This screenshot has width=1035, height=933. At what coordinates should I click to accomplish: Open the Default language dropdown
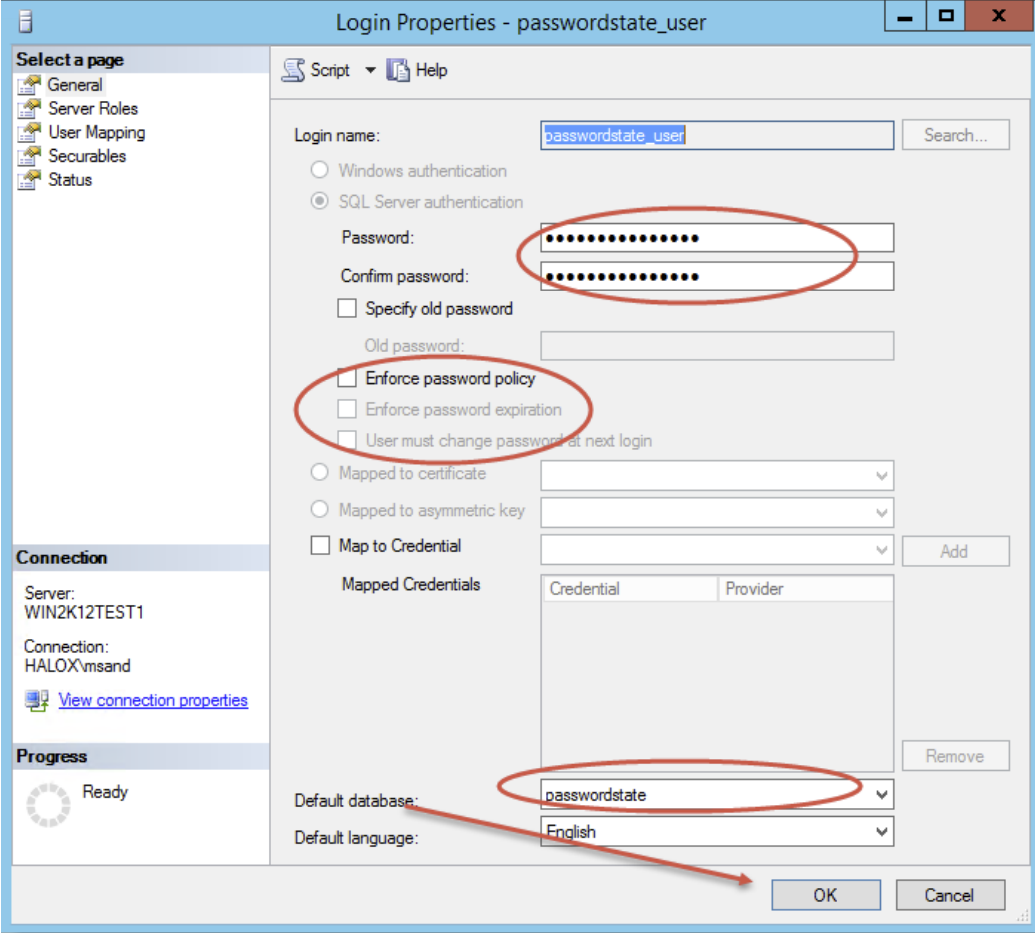click(x=881, y=831)
